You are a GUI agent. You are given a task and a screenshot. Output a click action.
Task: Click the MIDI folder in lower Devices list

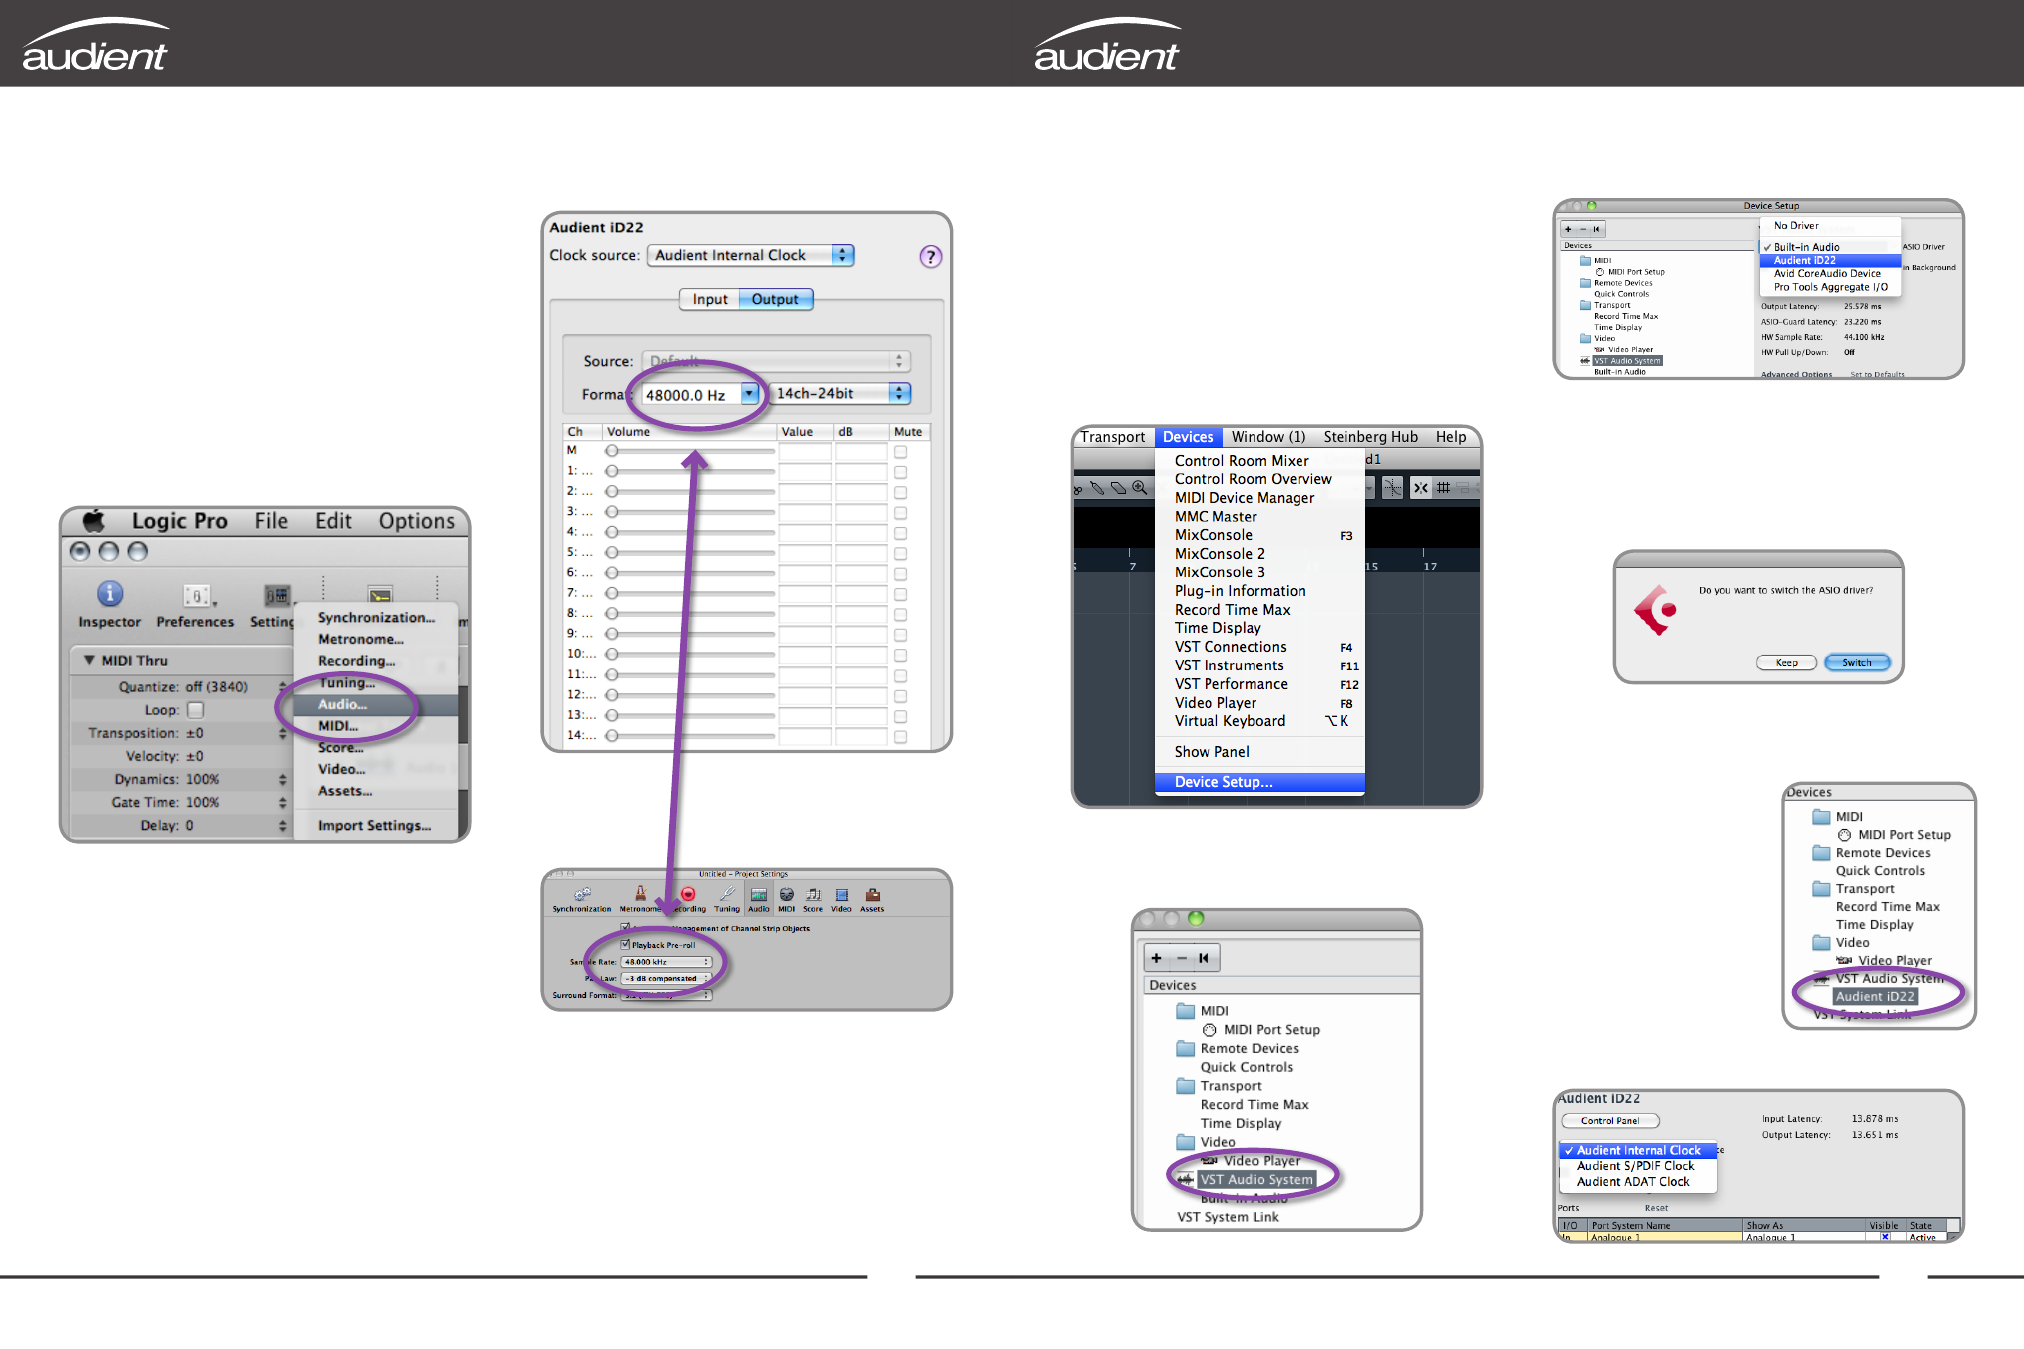click(1186, 1011)
